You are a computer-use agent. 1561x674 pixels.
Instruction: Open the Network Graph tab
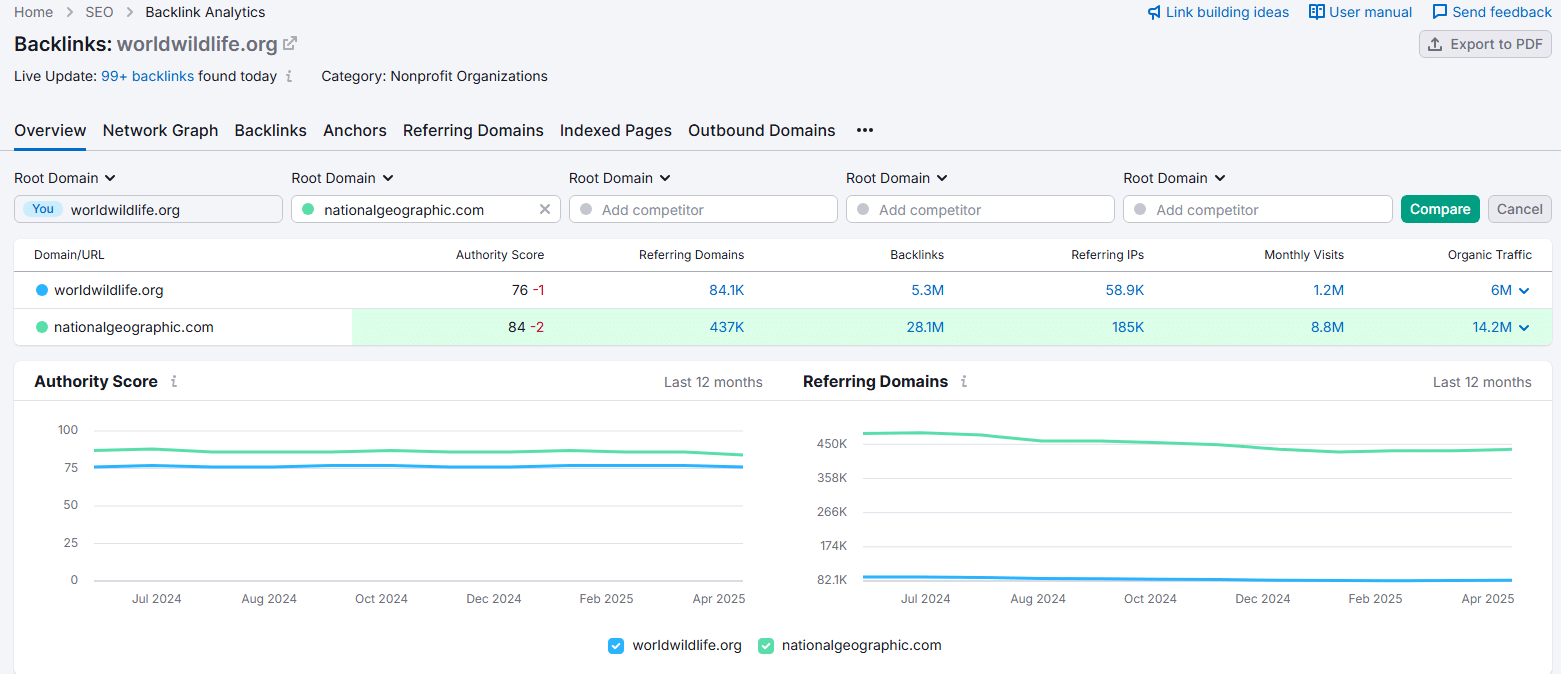[160, 130]
